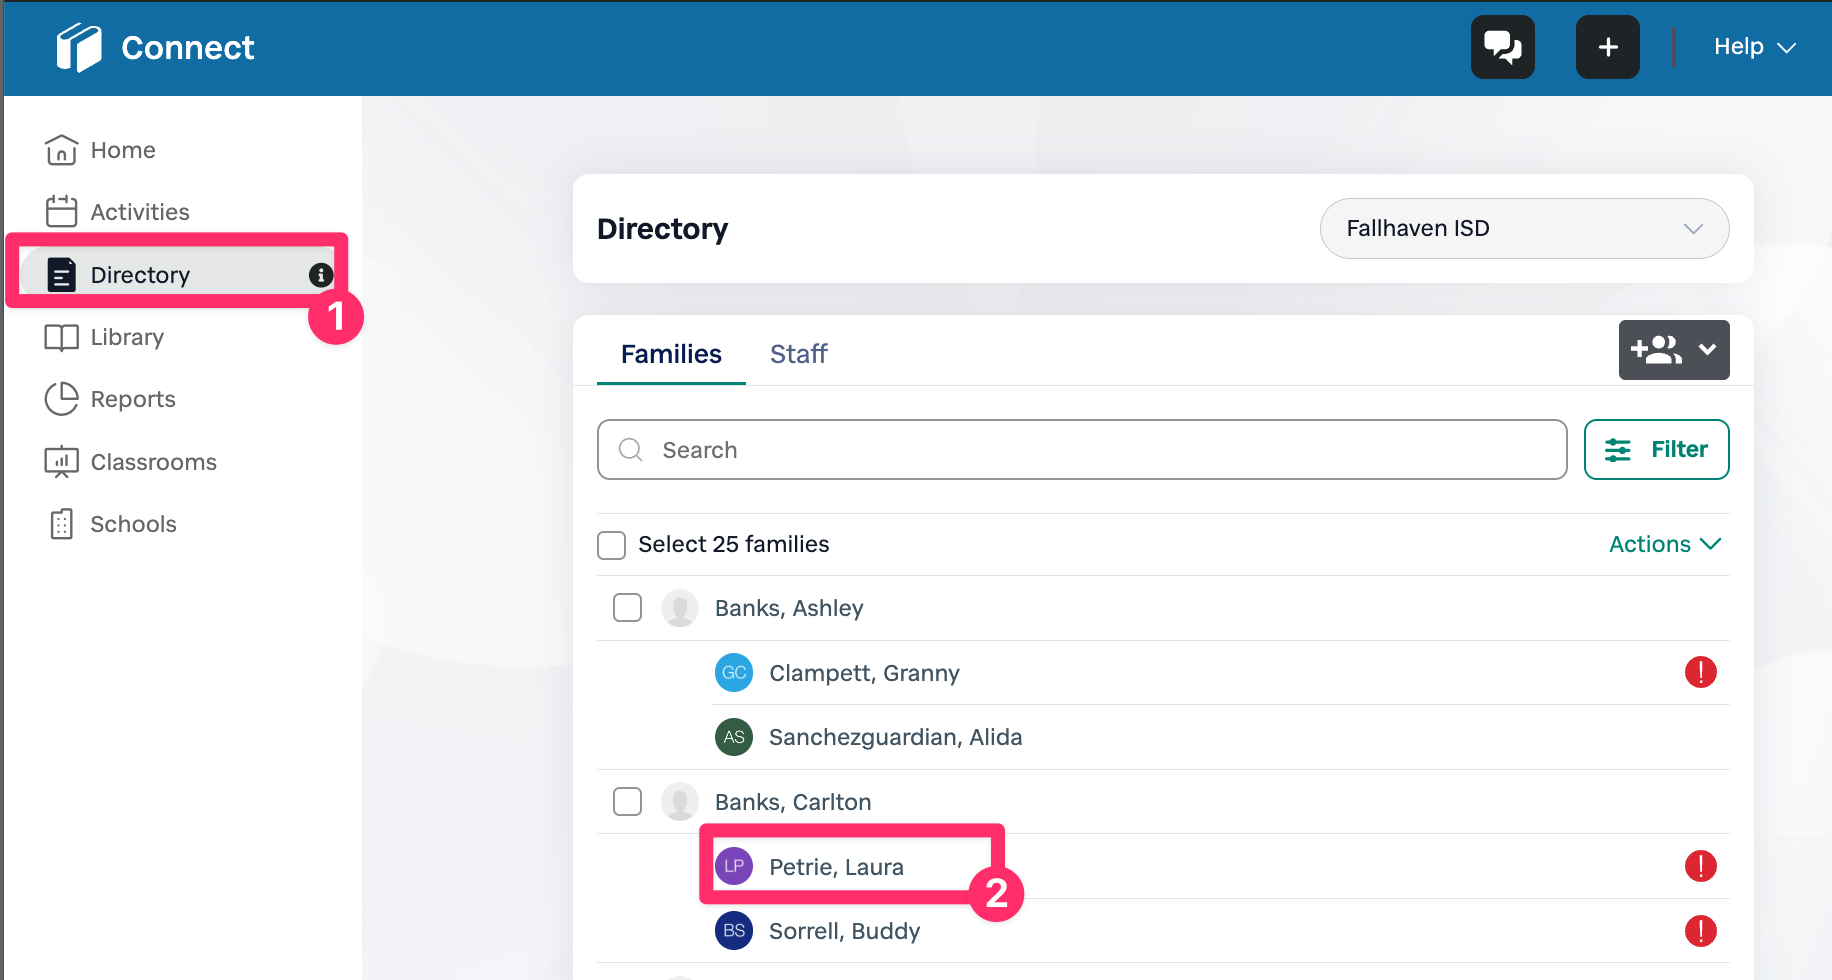Viewport: 1832px width, 980px height.
Task: Click red alert icon for Clampett, Granny
Action: (x=1700, y=672)
